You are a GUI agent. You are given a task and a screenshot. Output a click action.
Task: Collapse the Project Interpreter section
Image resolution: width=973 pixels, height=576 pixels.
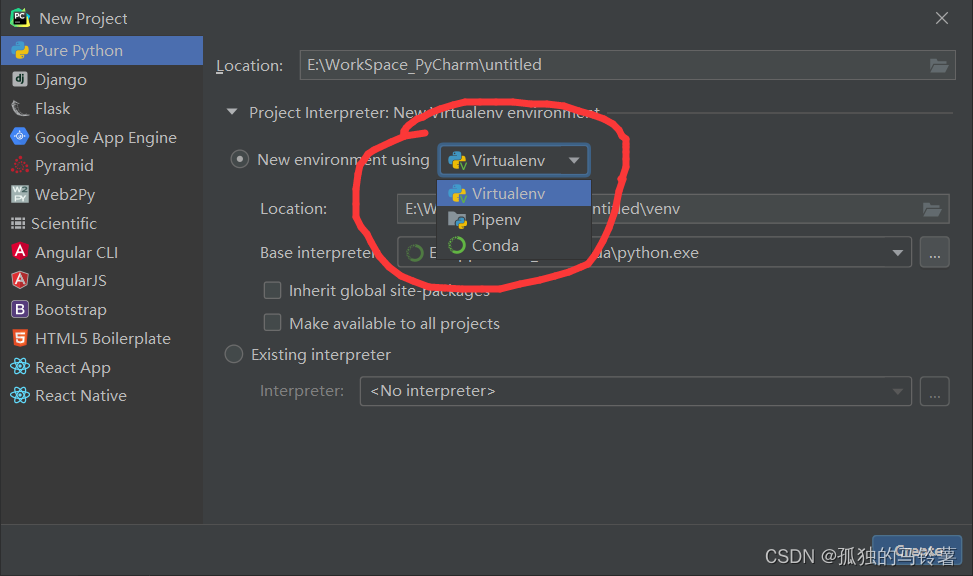(x=232, y=112)
